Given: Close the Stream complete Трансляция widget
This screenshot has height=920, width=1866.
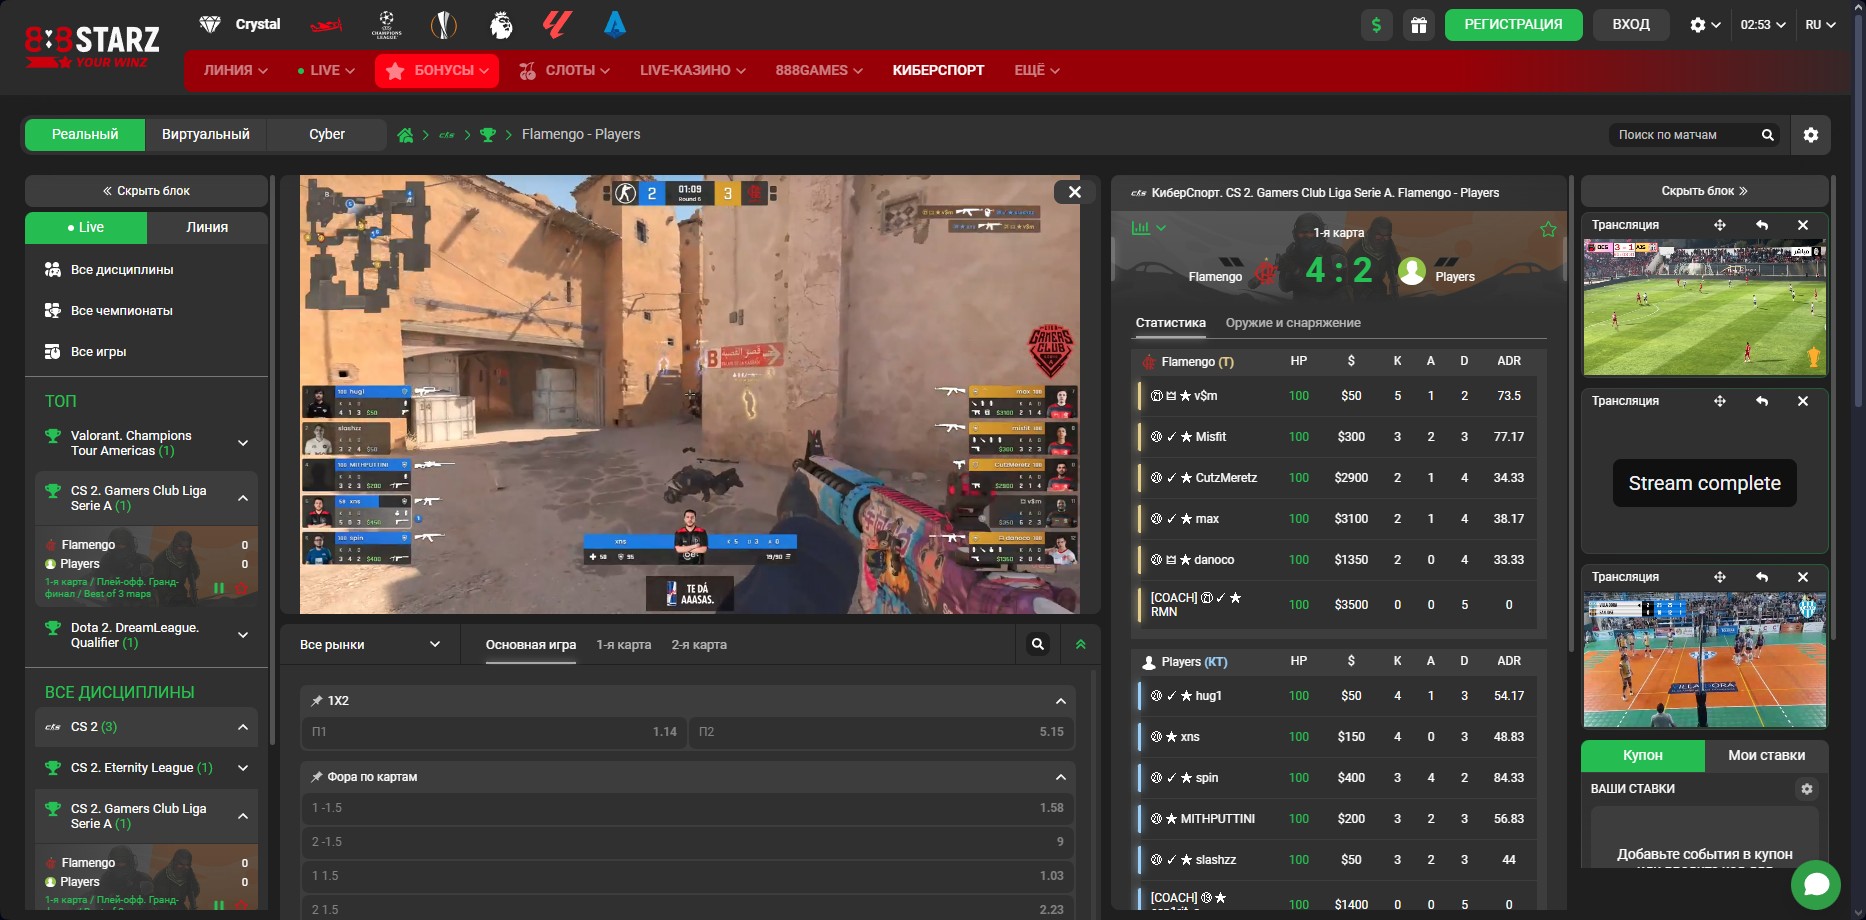Looking at the screenshot, I should [x=1803, y=401].
